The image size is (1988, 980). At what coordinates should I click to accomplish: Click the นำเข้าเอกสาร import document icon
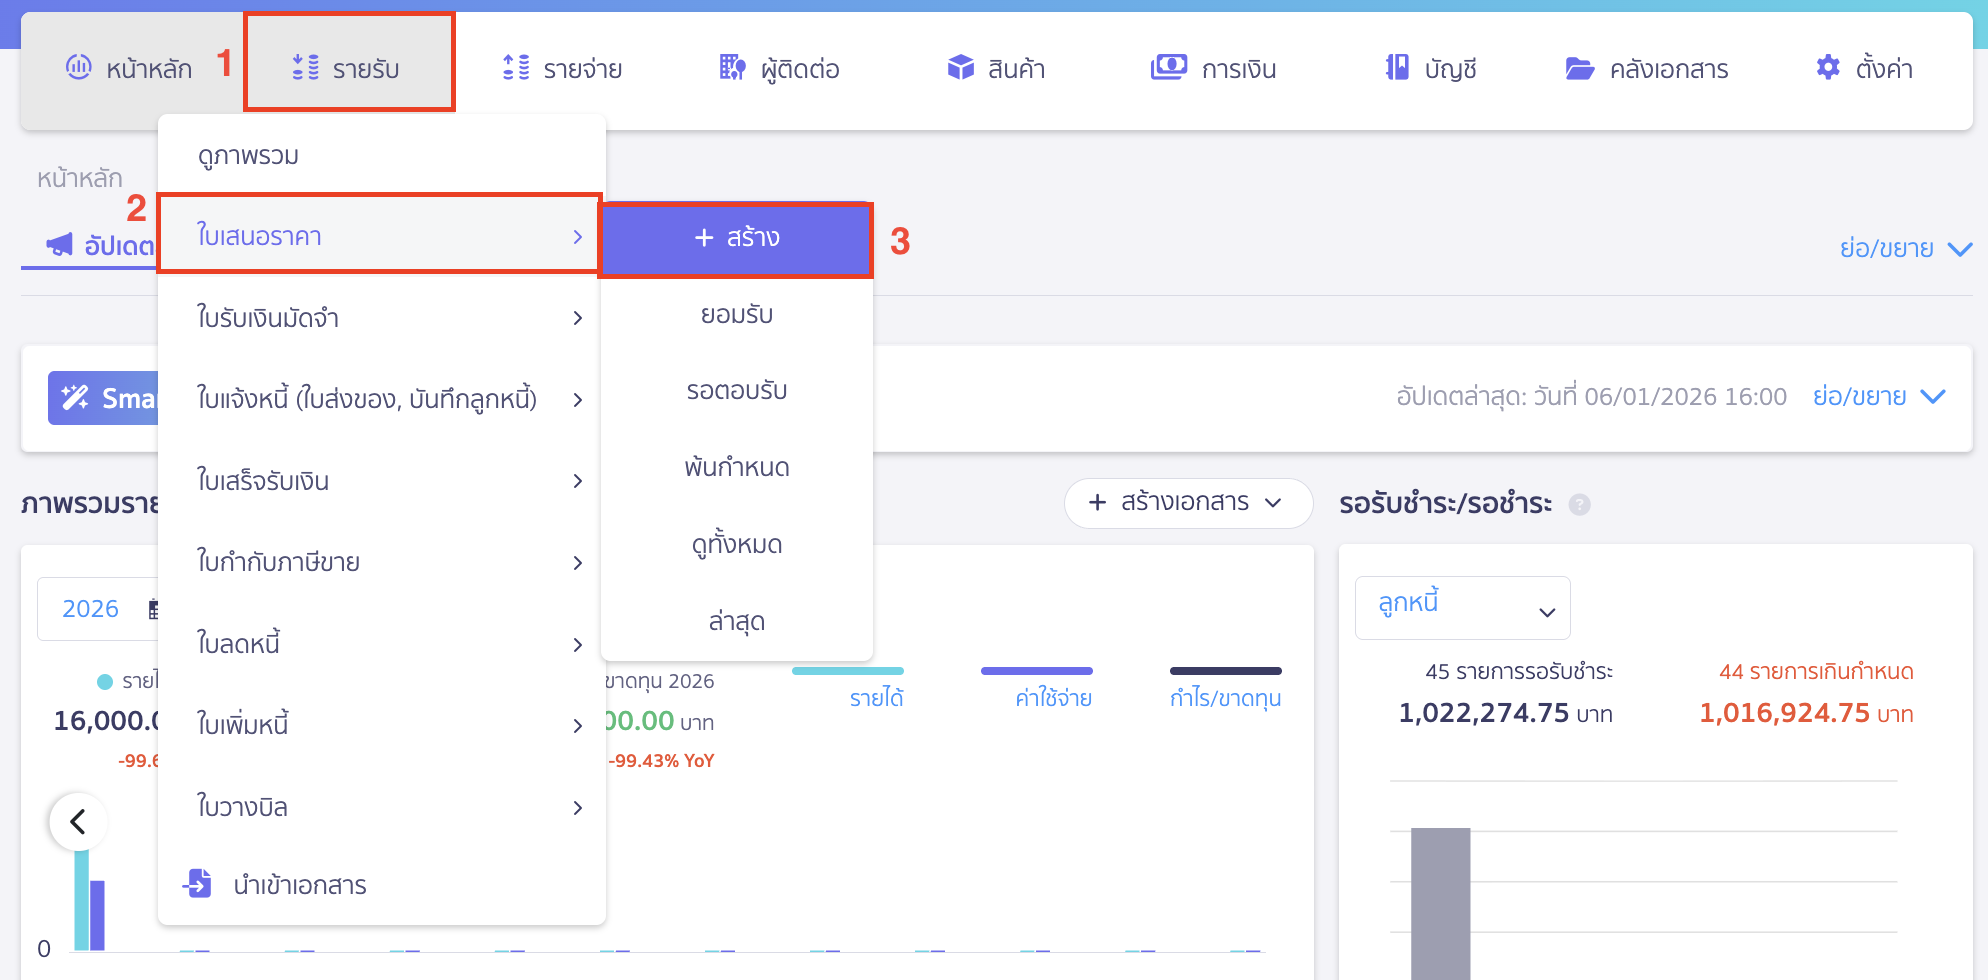point(199,884)
